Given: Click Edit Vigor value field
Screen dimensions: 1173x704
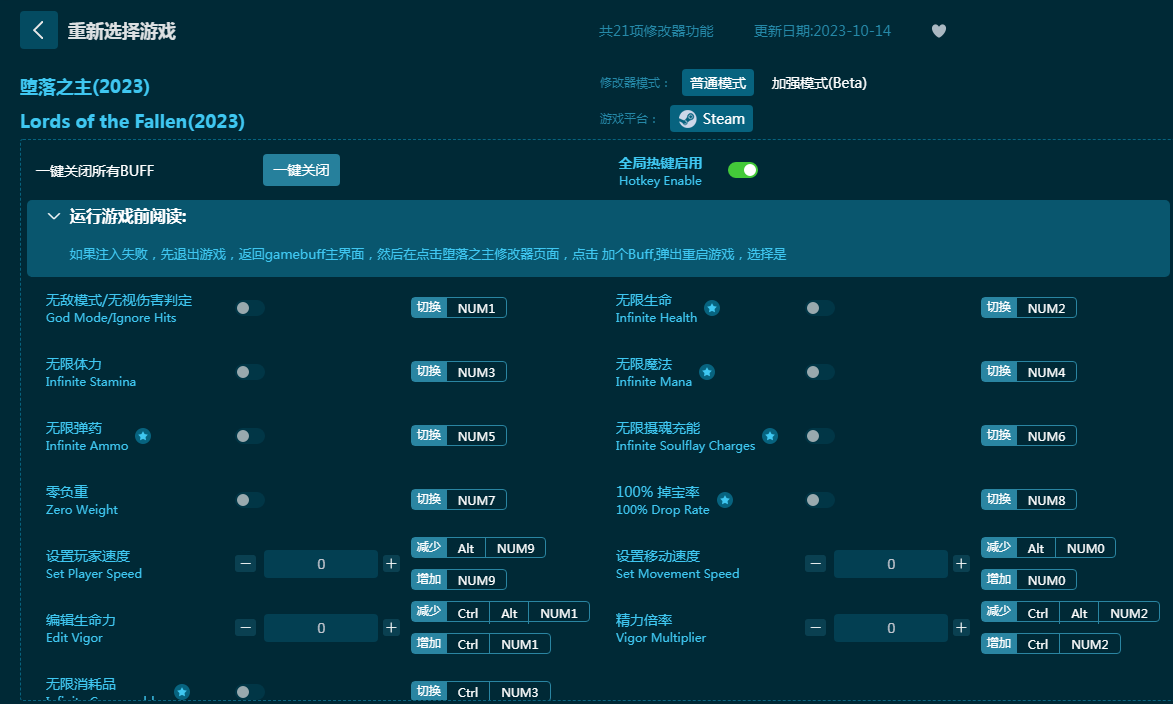Looking at the screenshot, I should [x=321, y=628].
